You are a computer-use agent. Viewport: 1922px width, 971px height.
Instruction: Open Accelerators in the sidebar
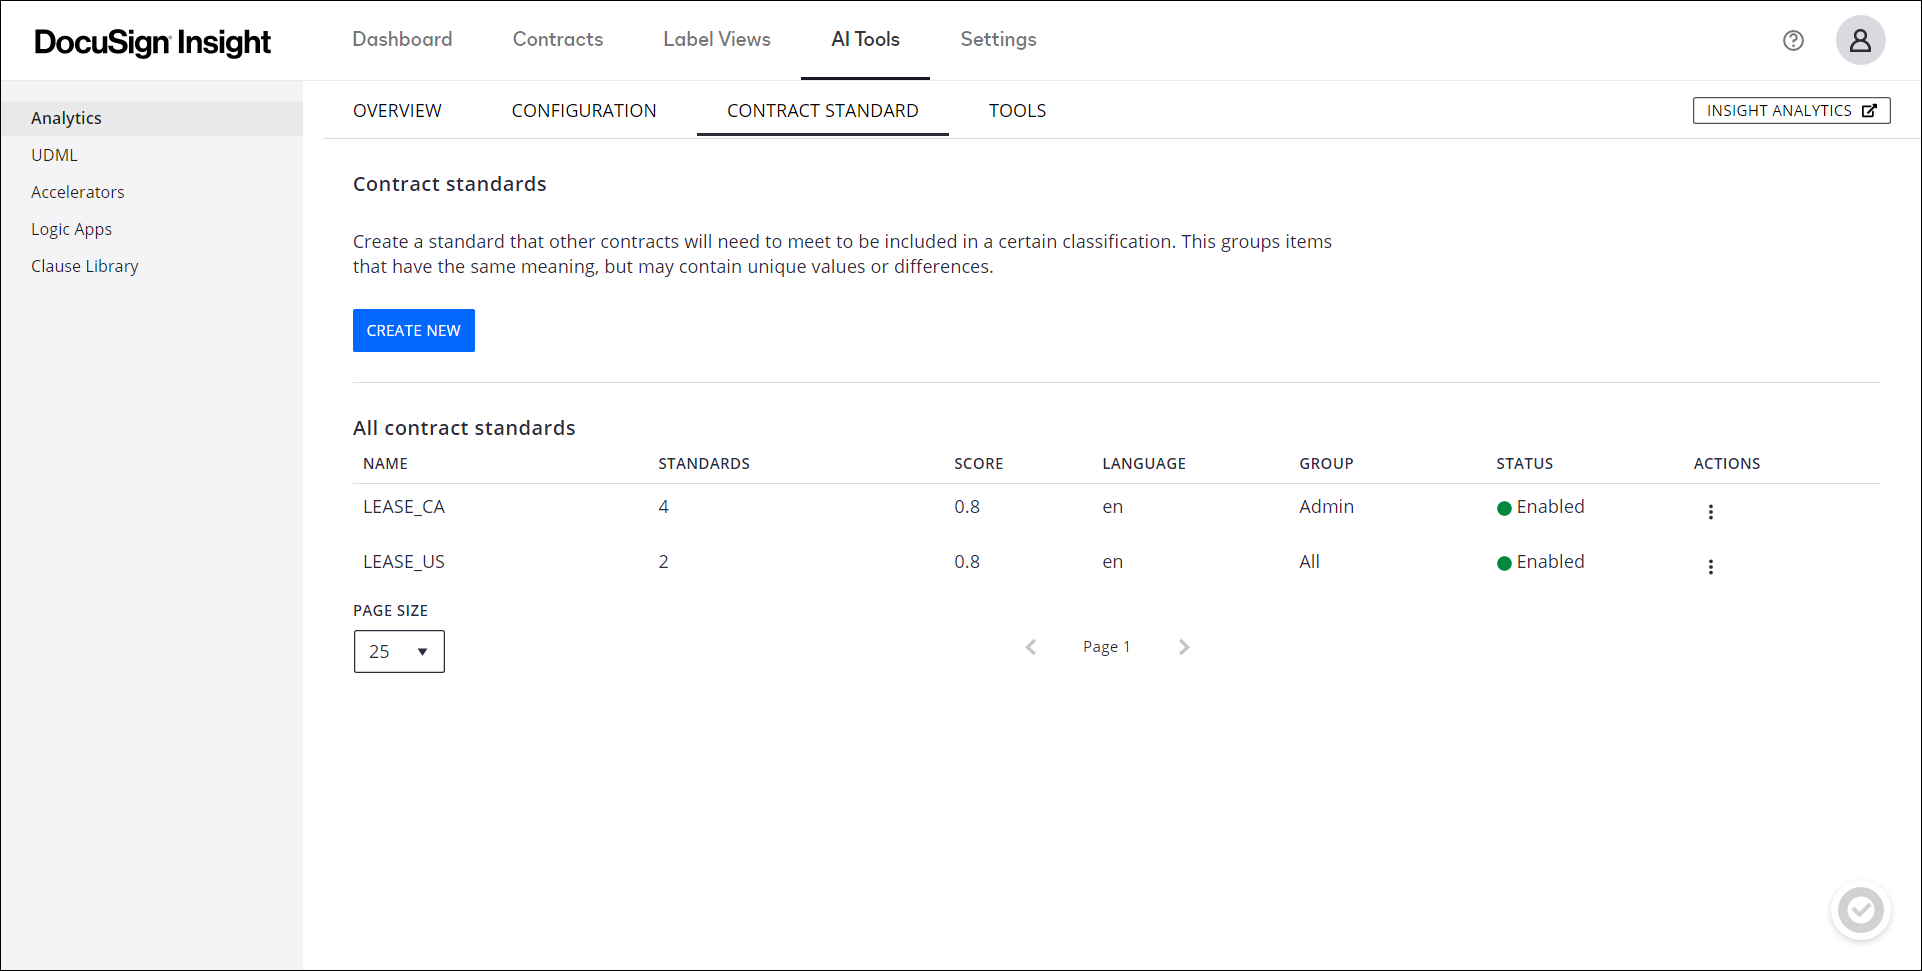click(78, 192)
